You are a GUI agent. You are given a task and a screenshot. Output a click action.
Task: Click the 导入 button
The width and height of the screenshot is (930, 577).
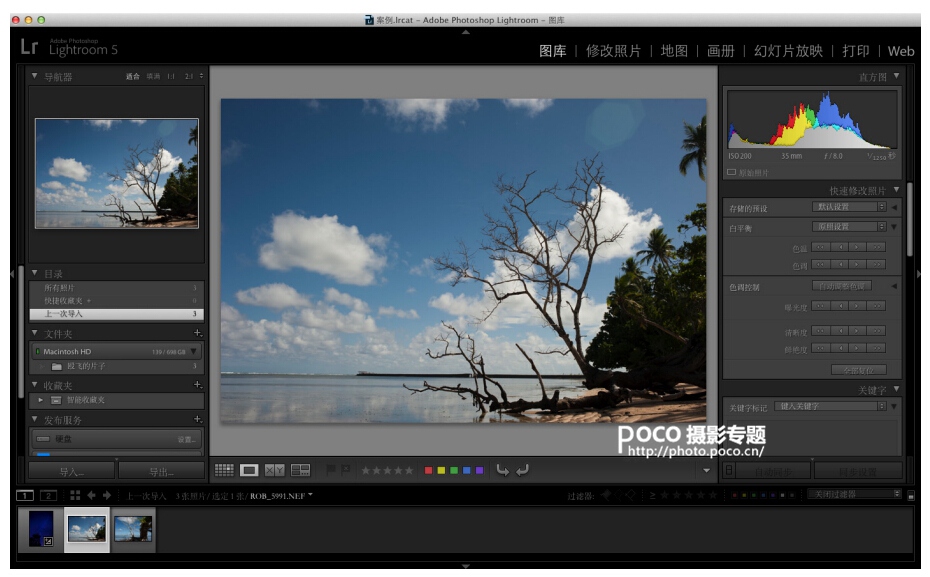pos(72,471)
